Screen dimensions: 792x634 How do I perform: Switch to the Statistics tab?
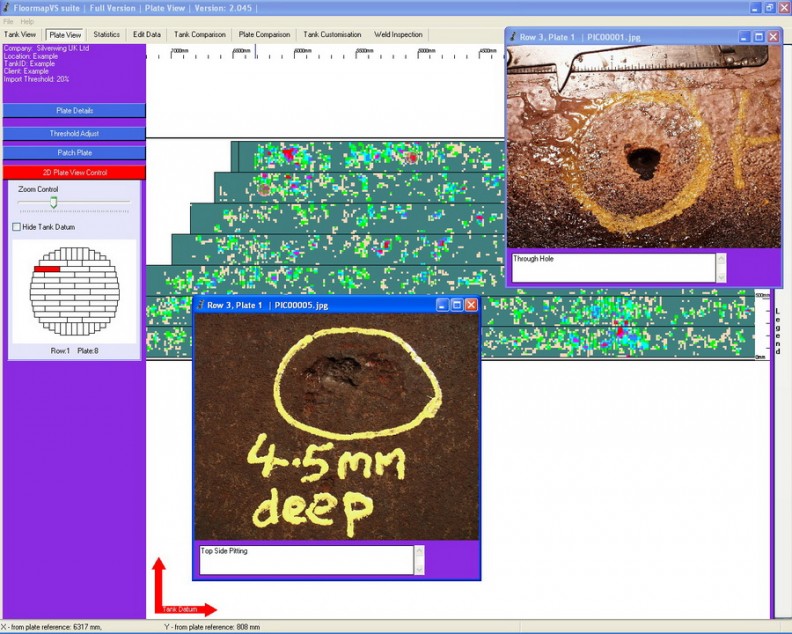tap(106, 35)
